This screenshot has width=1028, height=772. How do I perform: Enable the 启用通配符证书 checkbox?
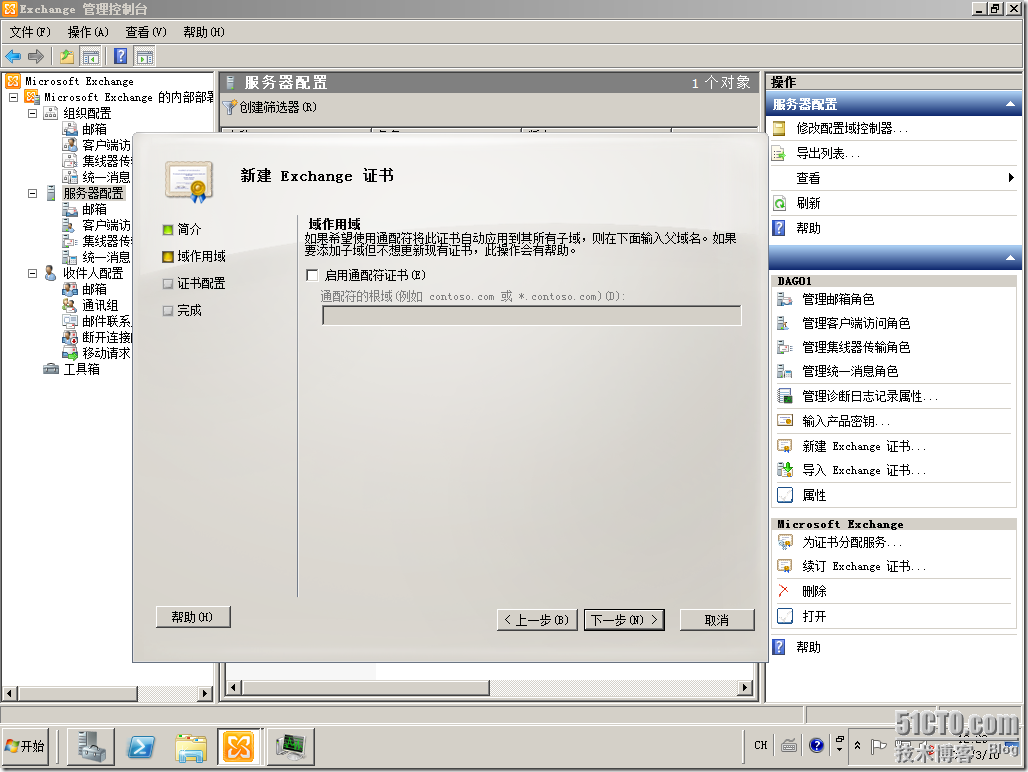(312, 275)
